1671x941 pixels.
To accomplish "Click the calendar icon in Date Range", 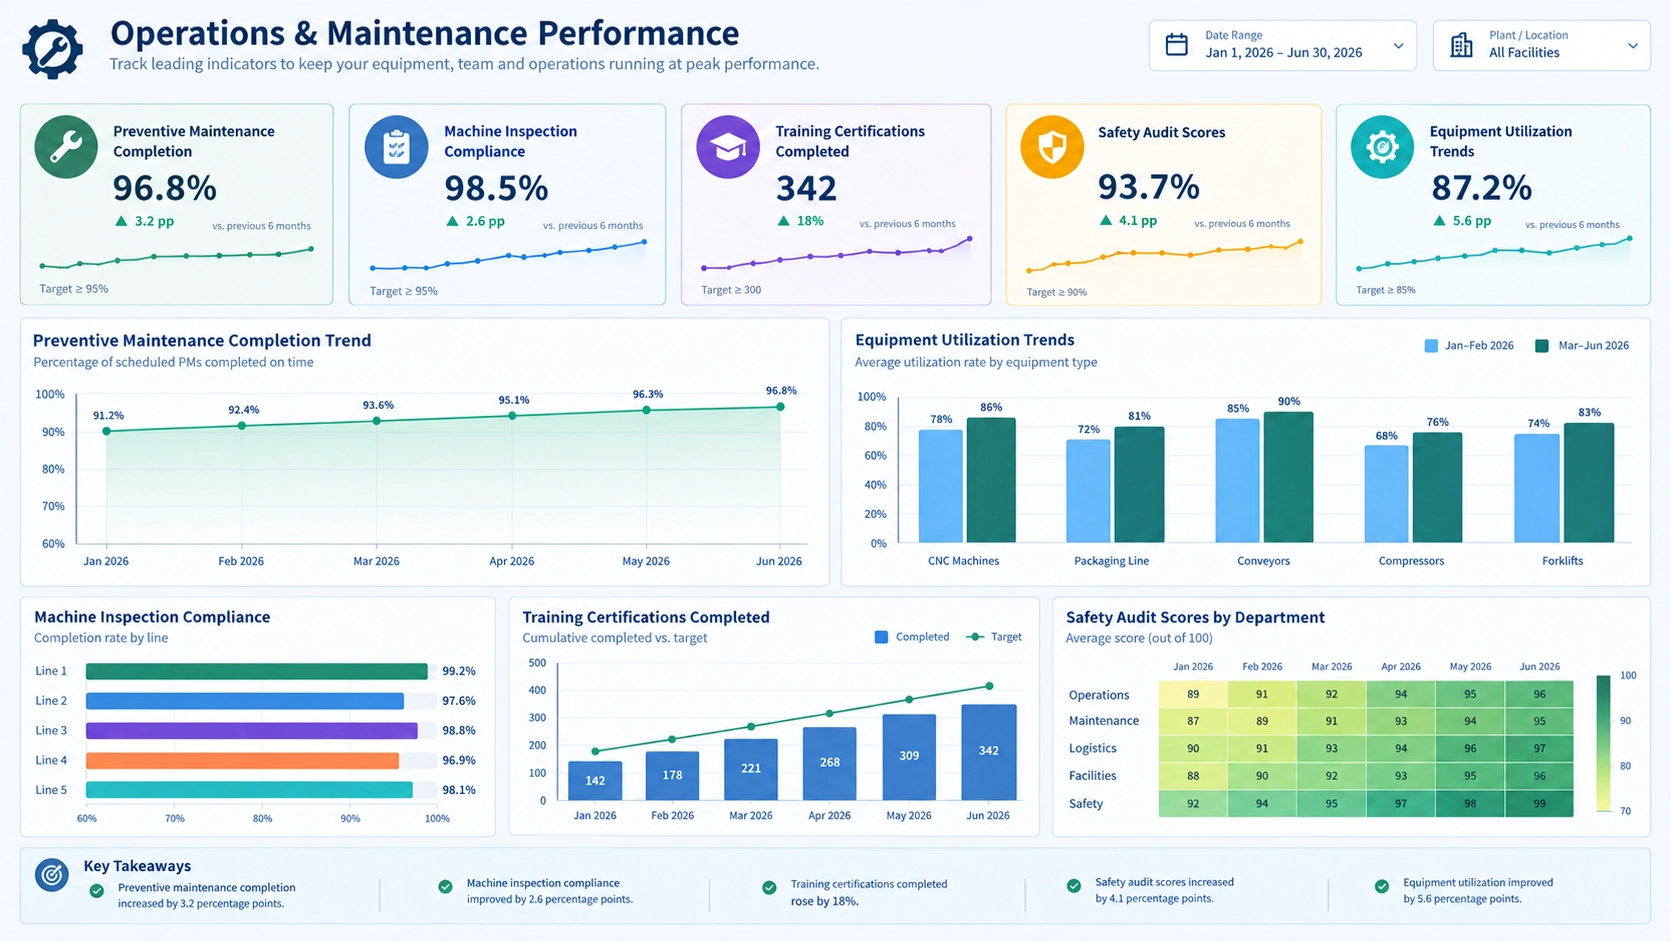I will (1177, 45).
